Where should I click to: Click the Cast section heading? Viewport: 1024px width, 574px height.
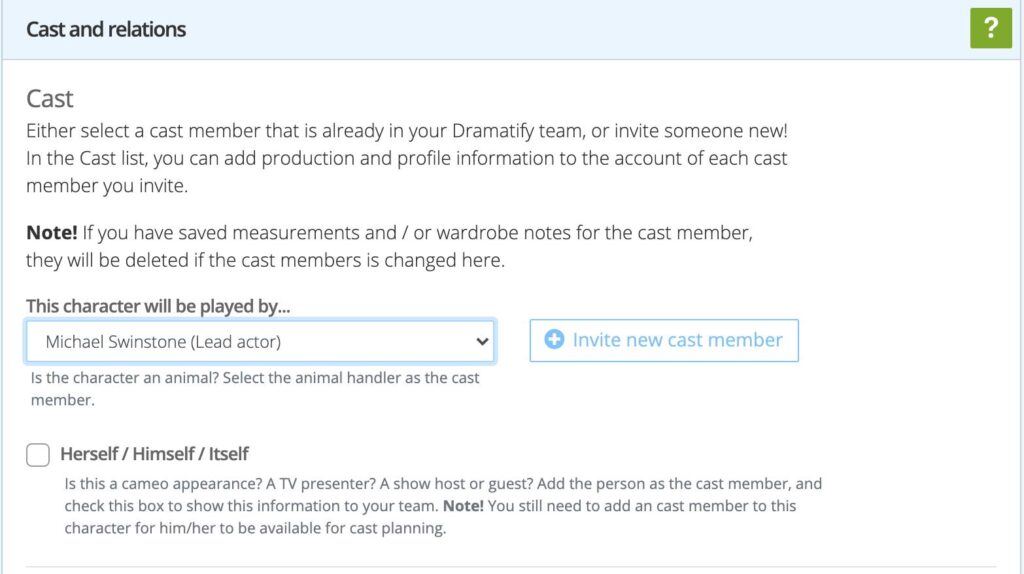(50, 99)
